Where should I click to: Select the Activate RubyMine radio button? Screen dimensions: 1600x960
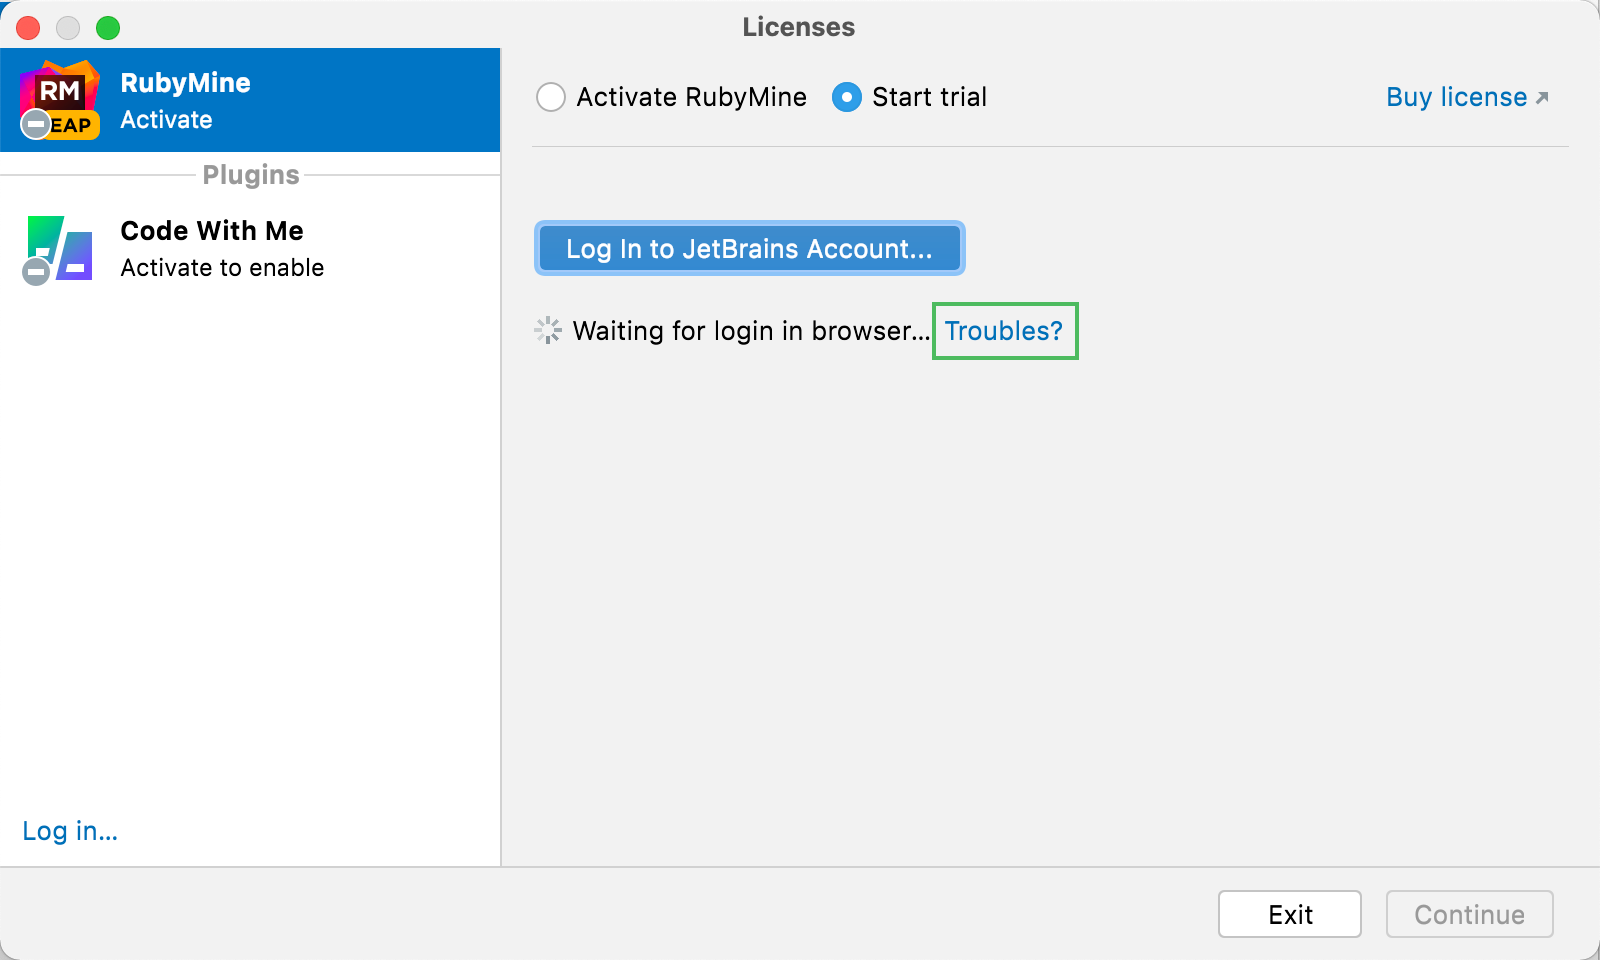click(x=550, y=97)
